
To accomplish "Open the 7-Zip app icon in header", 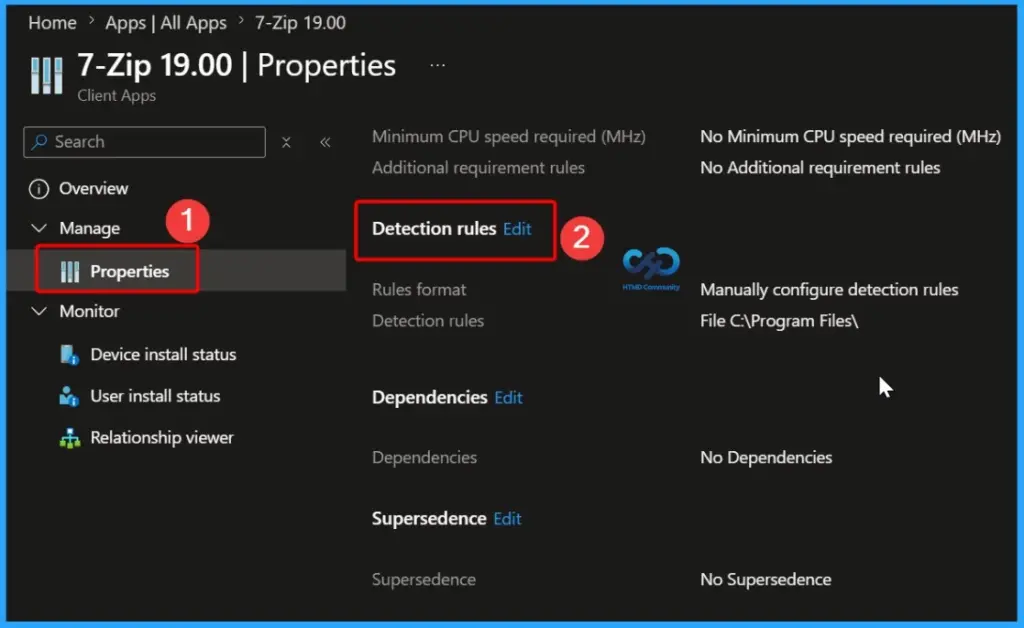I will click(47, 75).
